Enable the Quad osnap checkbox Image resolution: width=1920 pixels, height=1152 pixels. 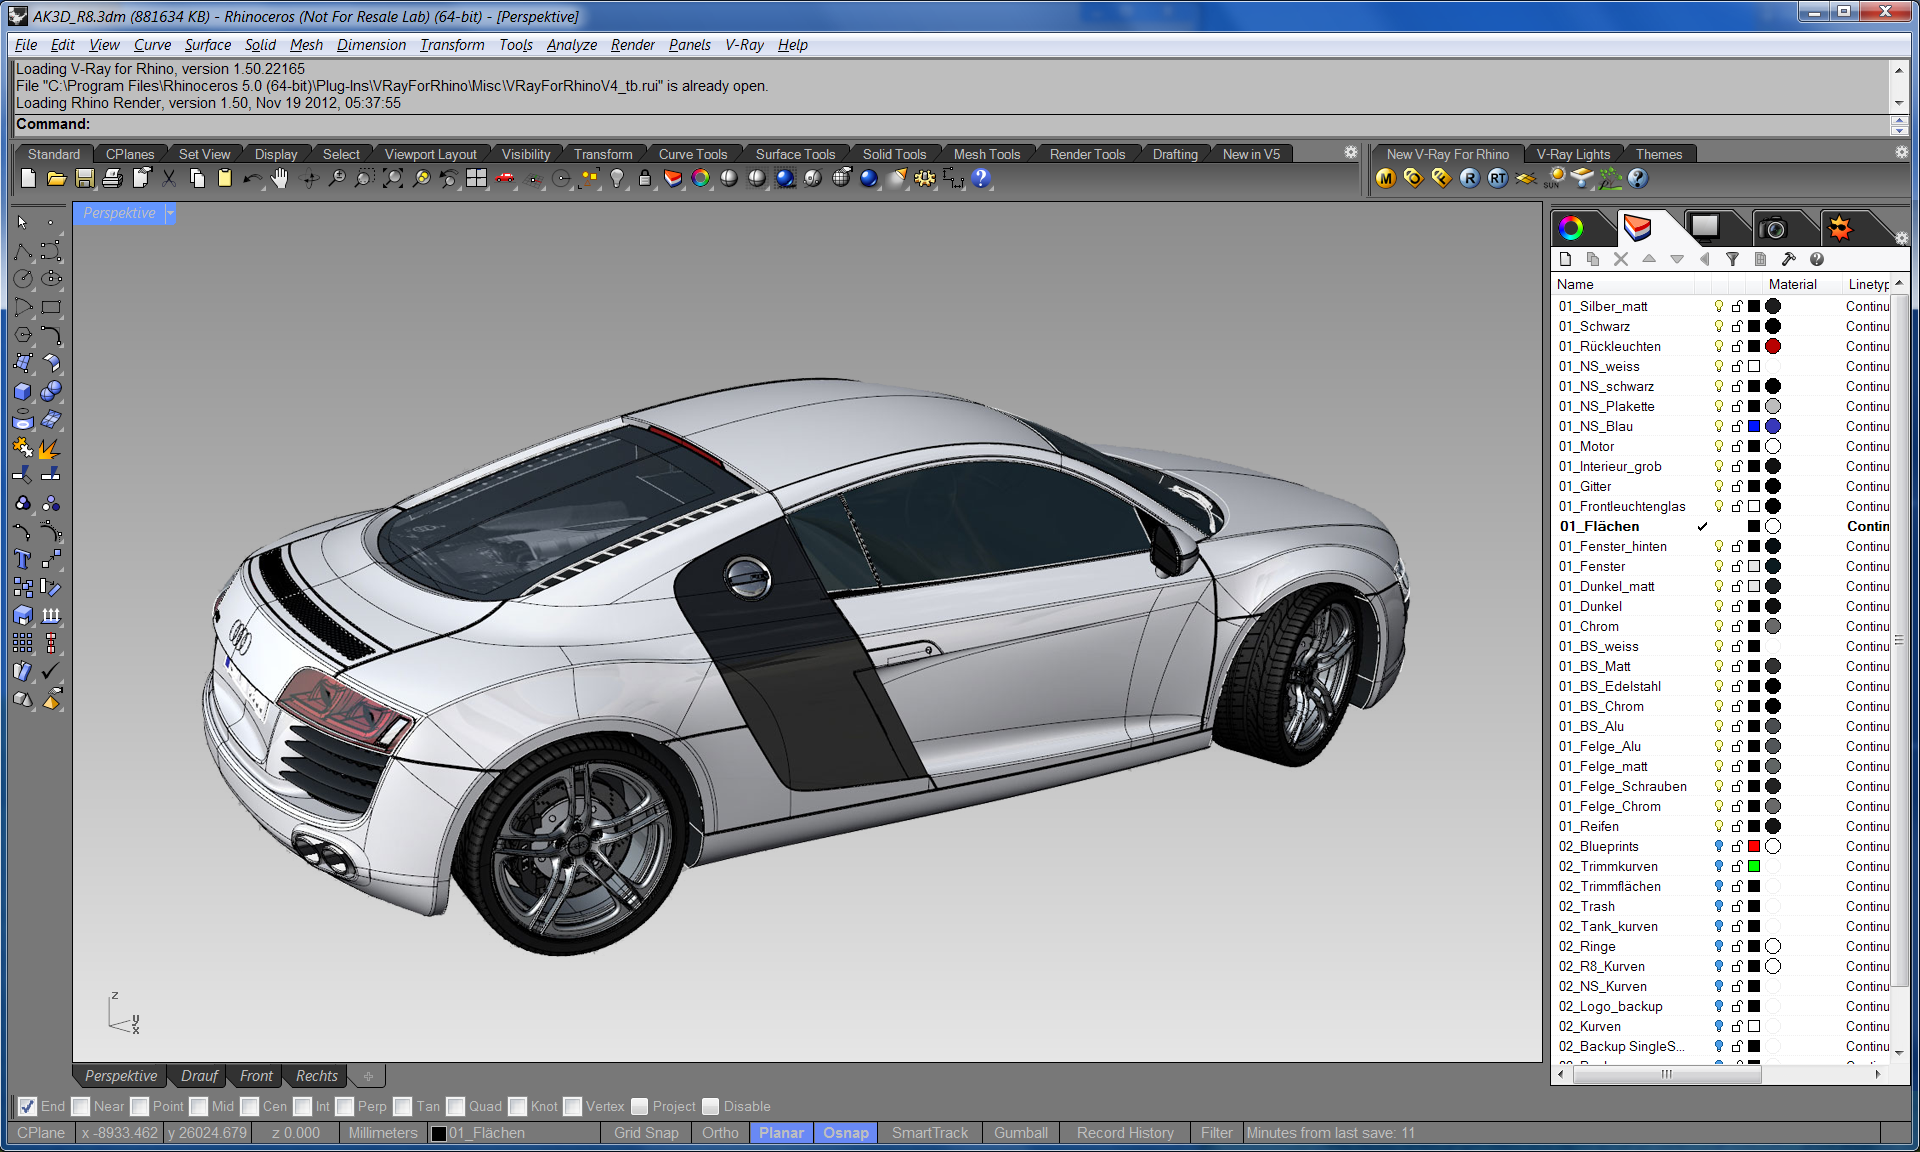click(x=456, y=1106)
